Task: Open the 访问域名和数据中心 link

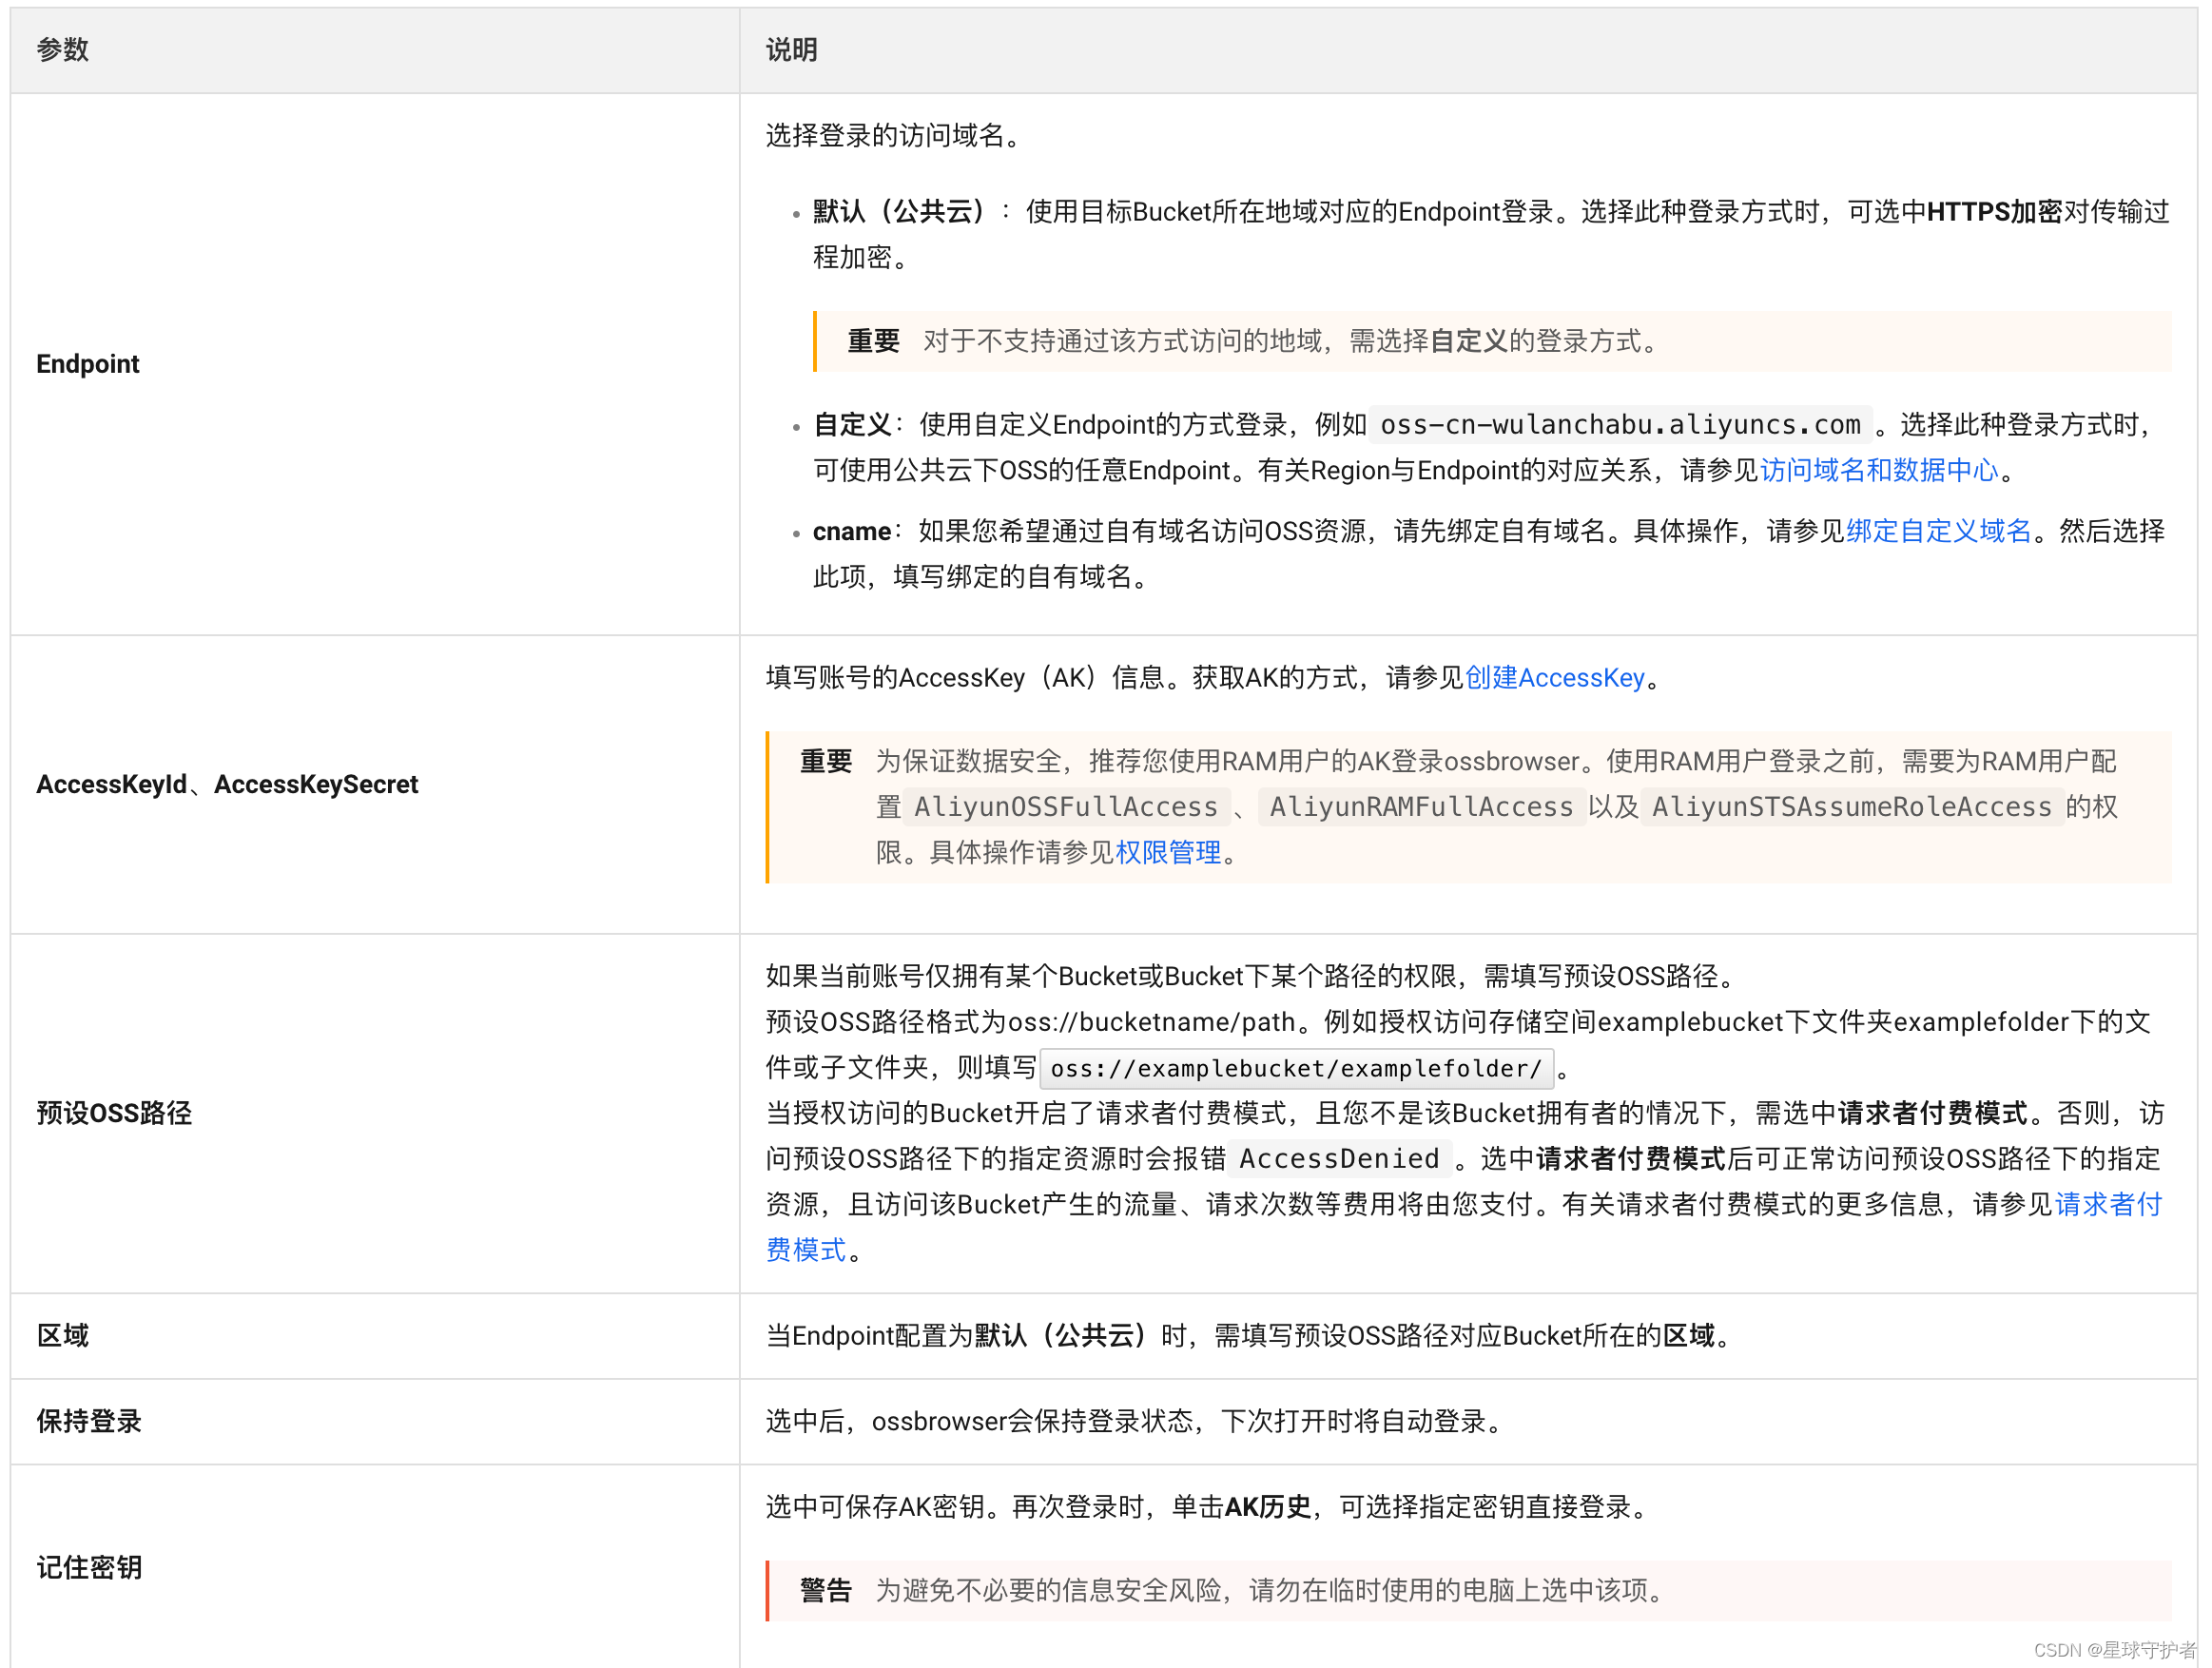Action: click(1878, 470)
